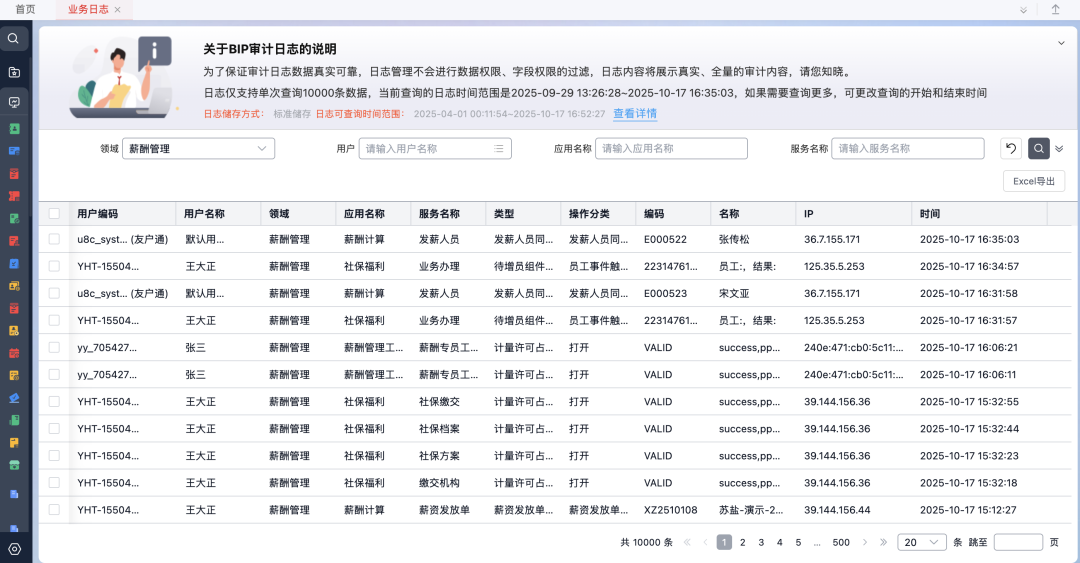Check the row for 张传松 E000522
This screenshot has width=1080, height=563.
54,240
